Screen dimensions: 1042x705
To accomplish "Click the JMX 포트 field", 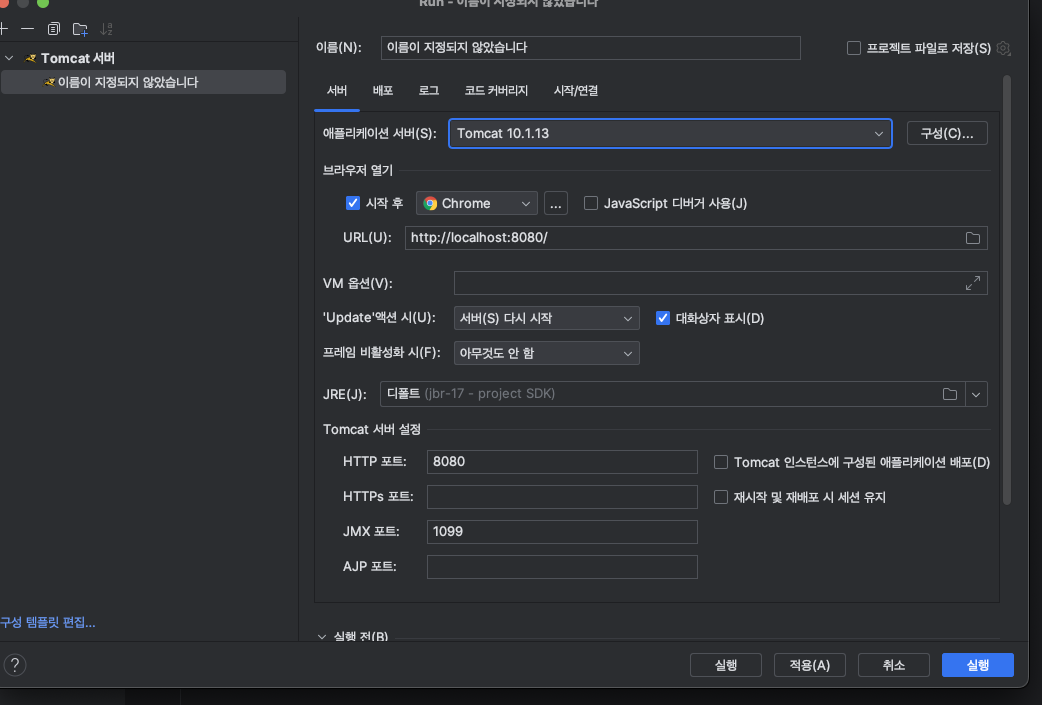I will coord(562,532).
